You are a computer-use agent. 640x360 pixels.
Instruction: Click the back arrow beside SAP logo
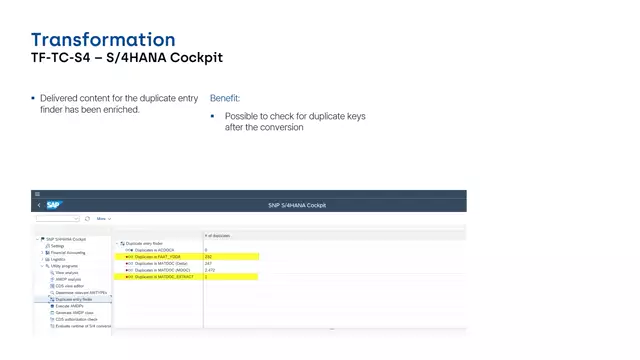click(x=39, y=205)
